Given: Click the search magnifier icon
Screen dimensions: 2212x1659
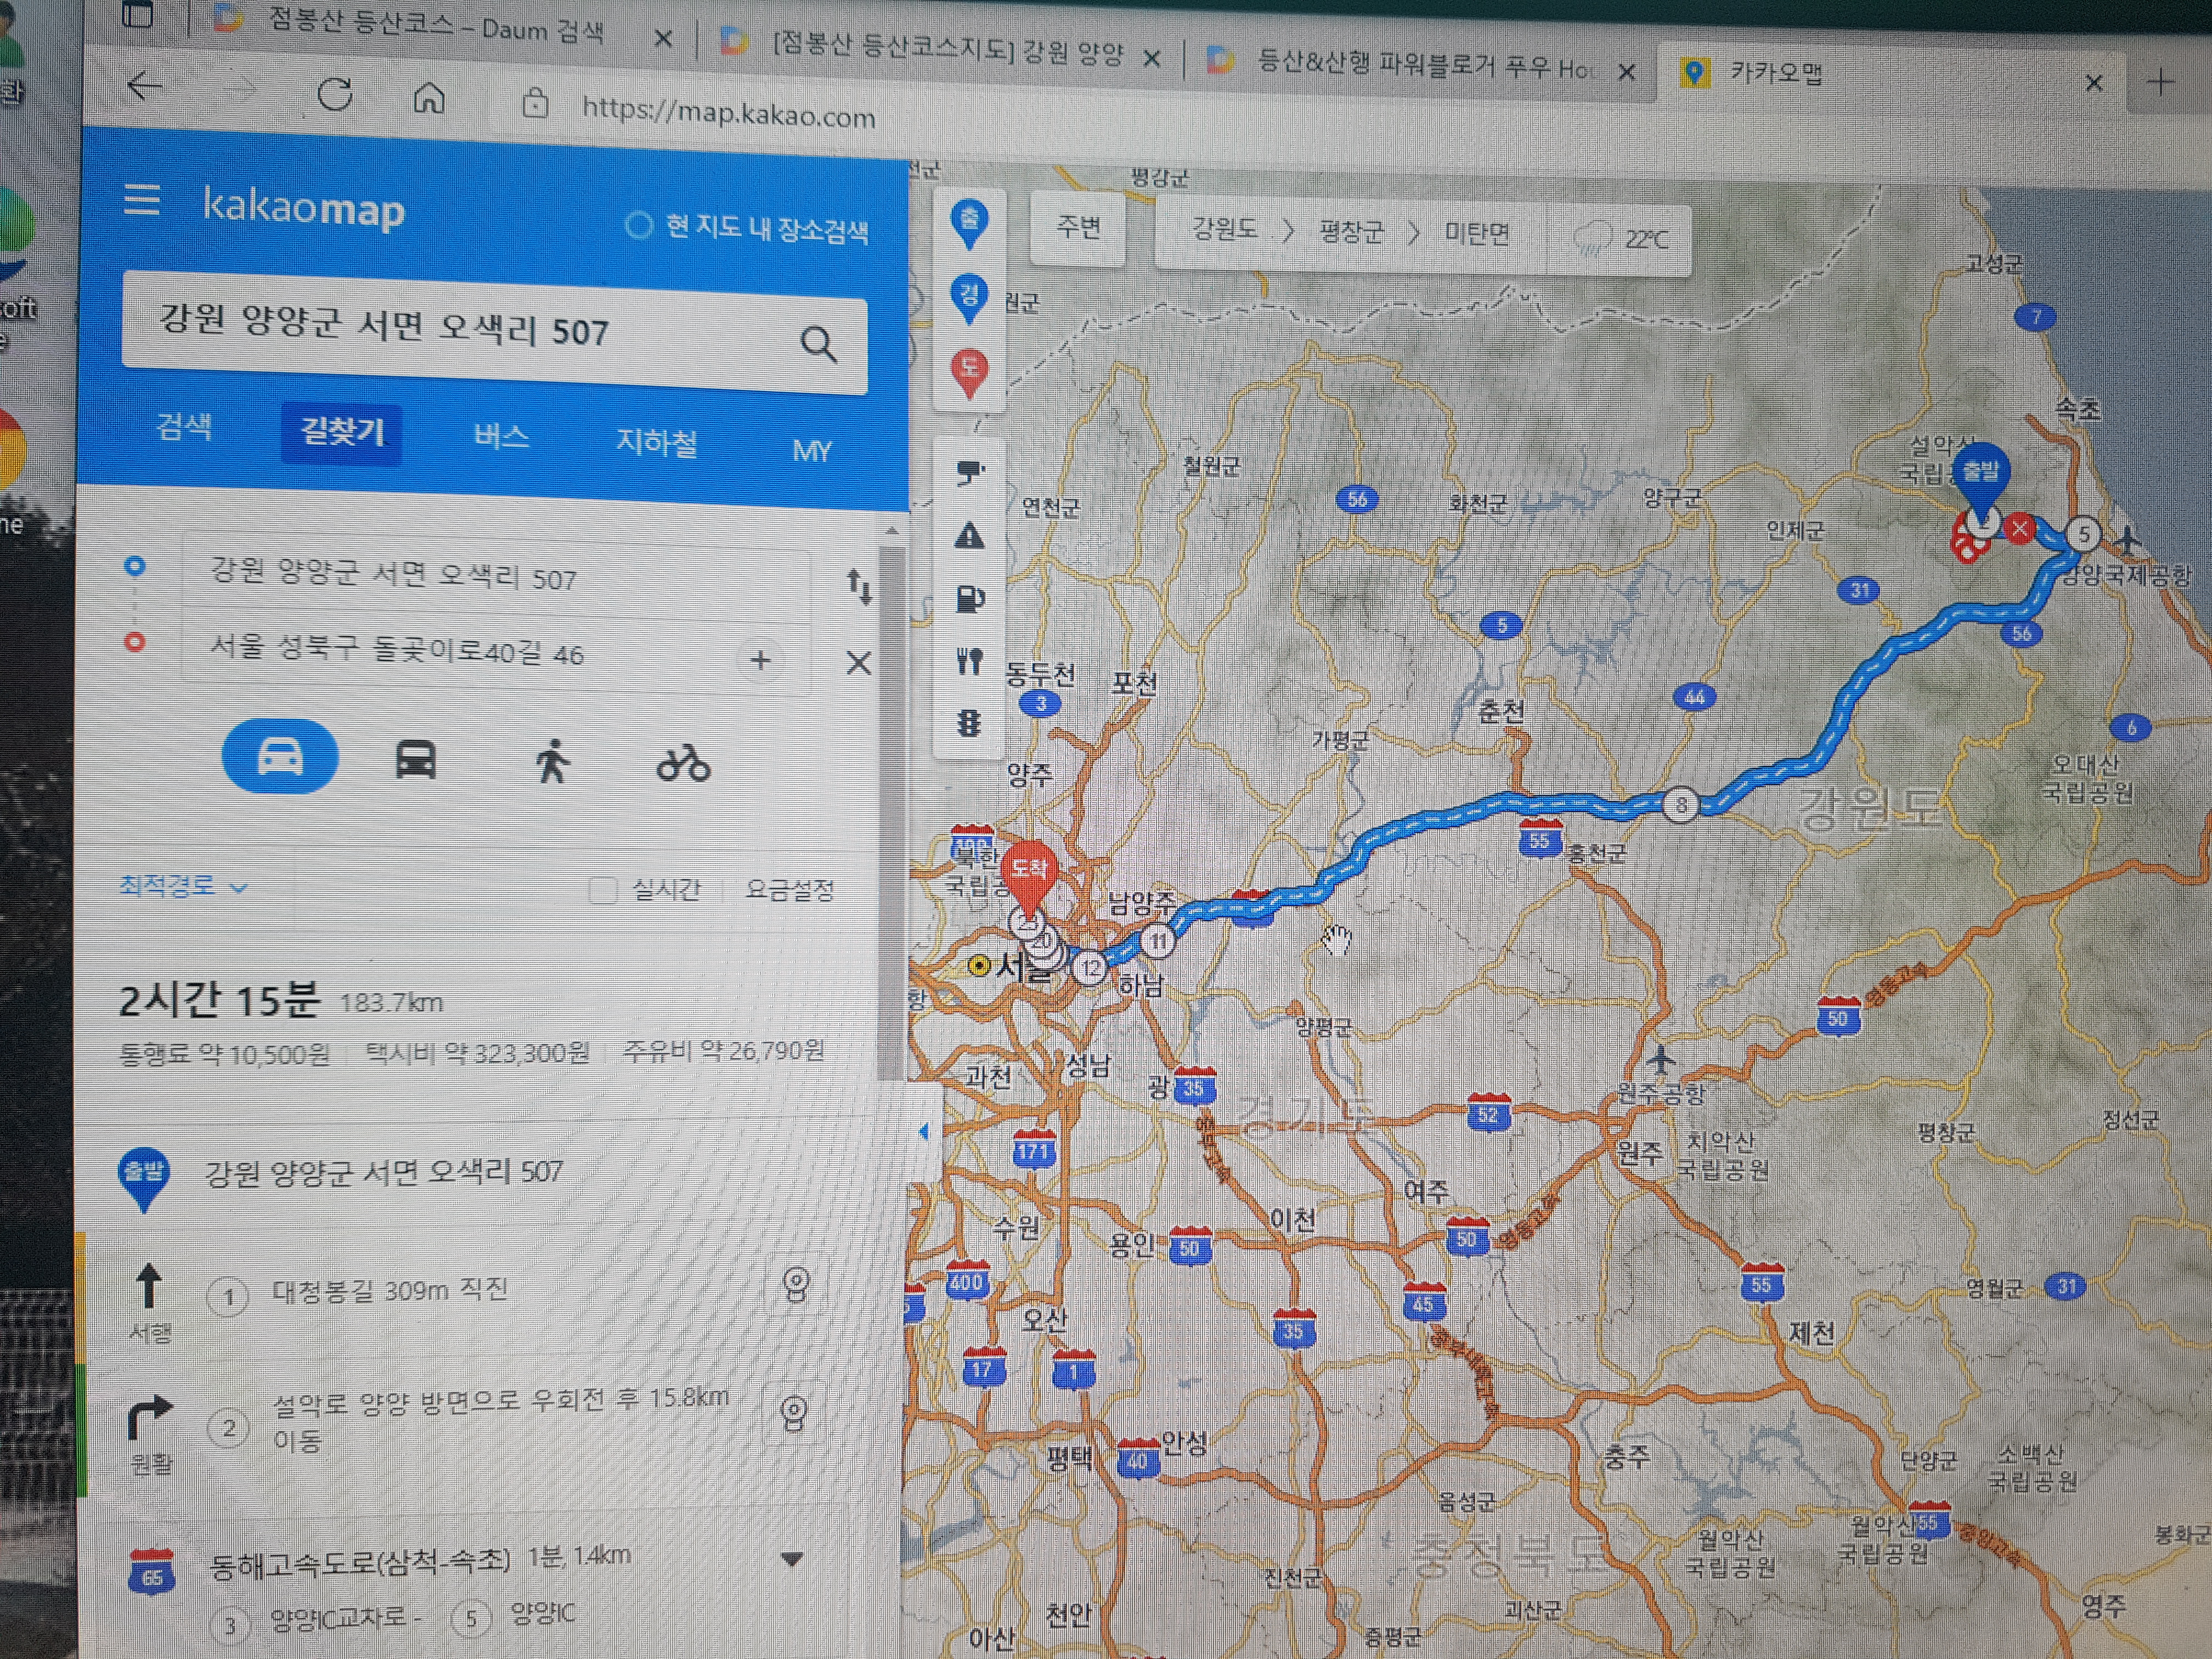Looking at the screenshot, I should pos(818,344).
